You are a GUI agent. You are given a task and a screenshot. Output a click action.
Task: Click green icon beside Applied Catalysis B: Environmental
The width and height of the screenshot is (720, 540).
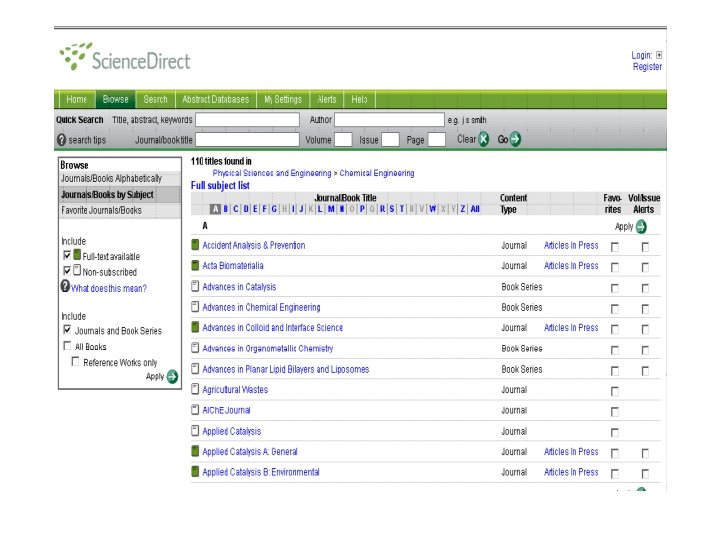pyautogui.click(x=195, y=472)
